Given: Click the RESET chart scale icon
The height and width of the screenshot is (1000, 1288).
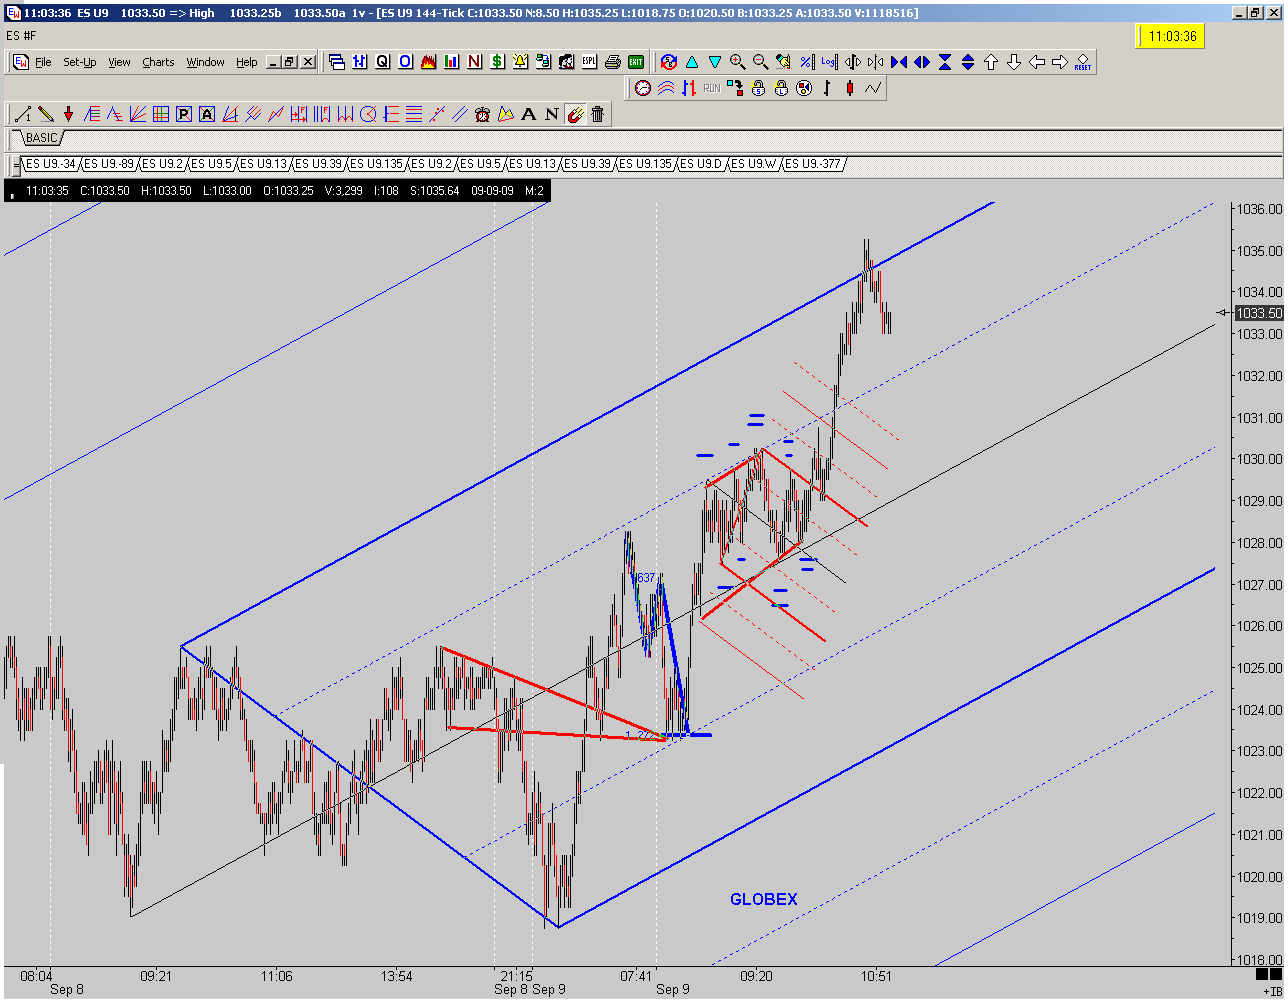Looking at the screenshot, I should tap(1082, 62).
